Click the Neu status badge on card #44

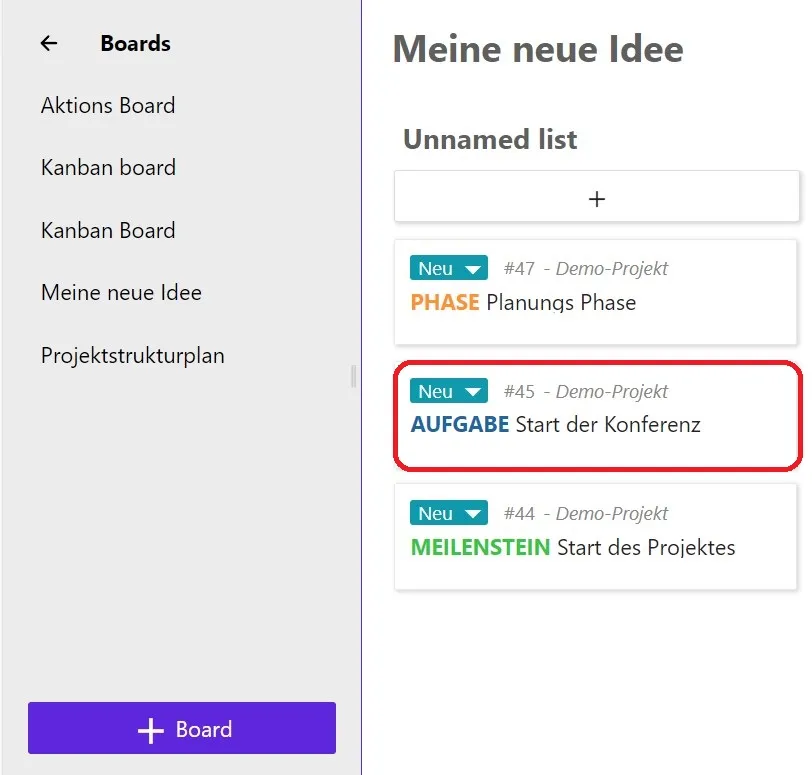438,512
